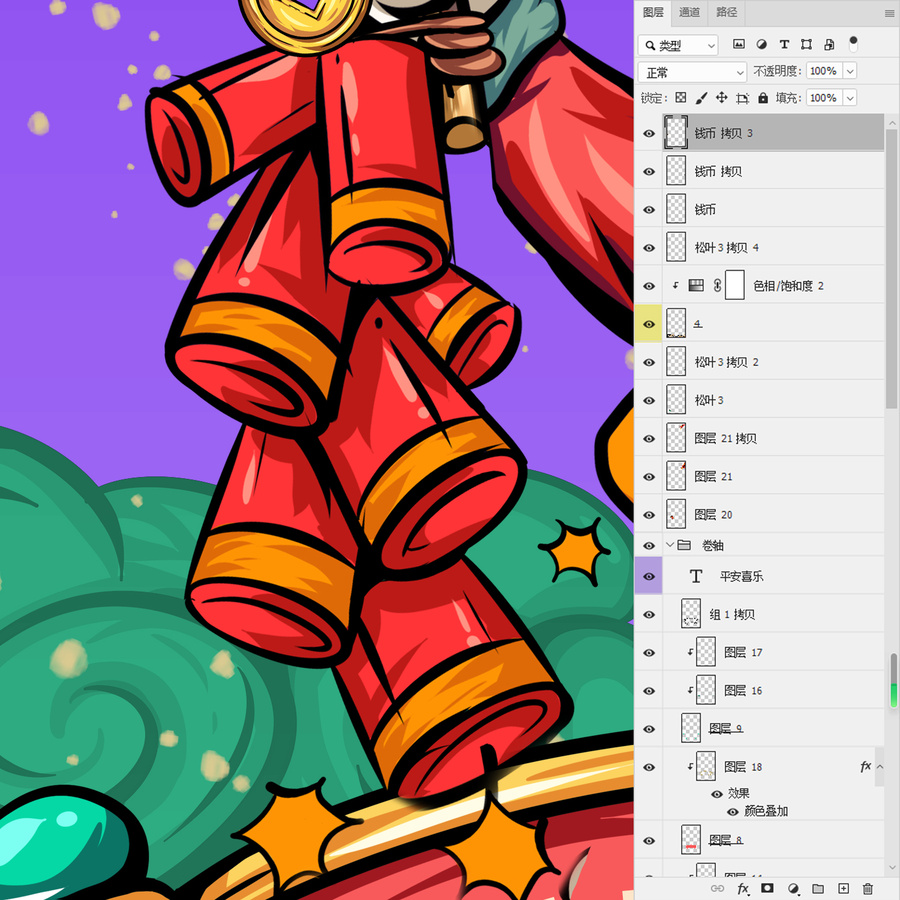This screenshot has height=900, width=900.
Task: Click prevent artboard auto-nesting lock icon
Action: pos(742,98)
